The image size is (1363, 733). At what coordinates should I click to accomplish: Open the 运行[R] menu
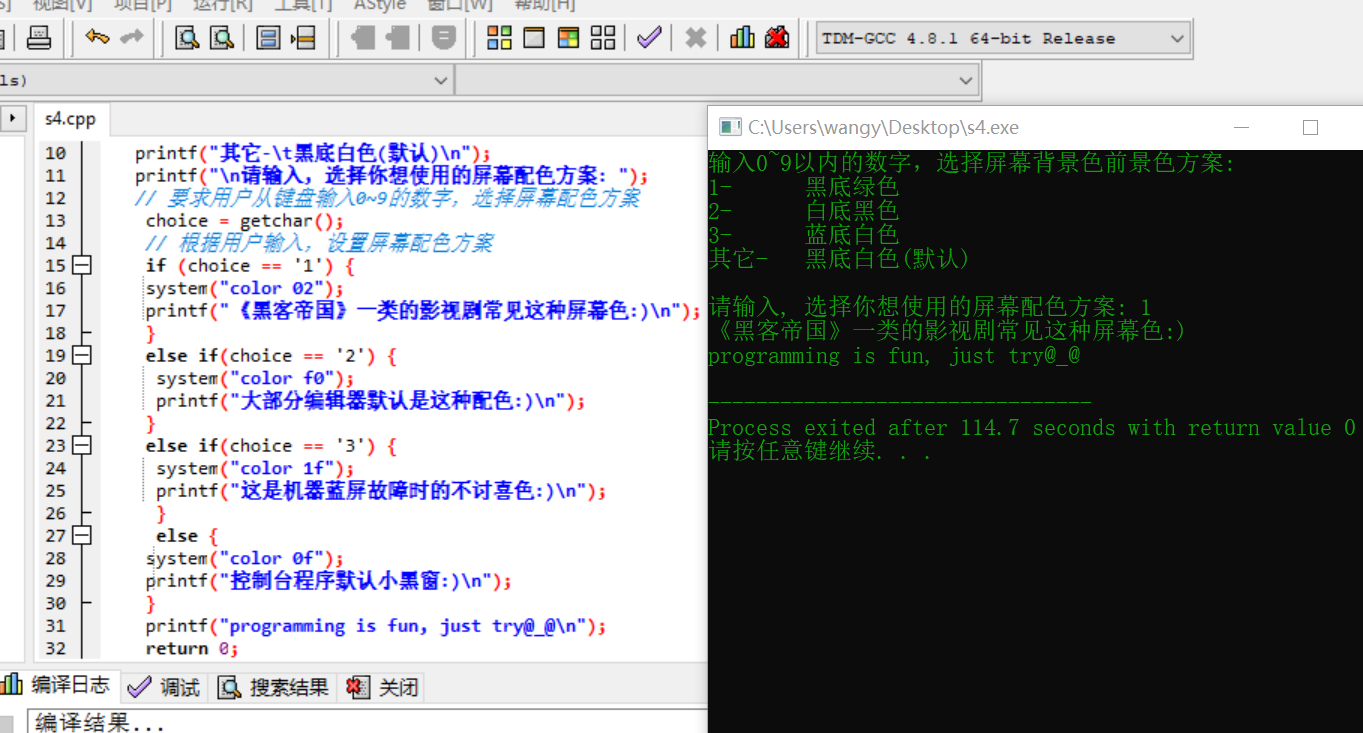(223, 5)
